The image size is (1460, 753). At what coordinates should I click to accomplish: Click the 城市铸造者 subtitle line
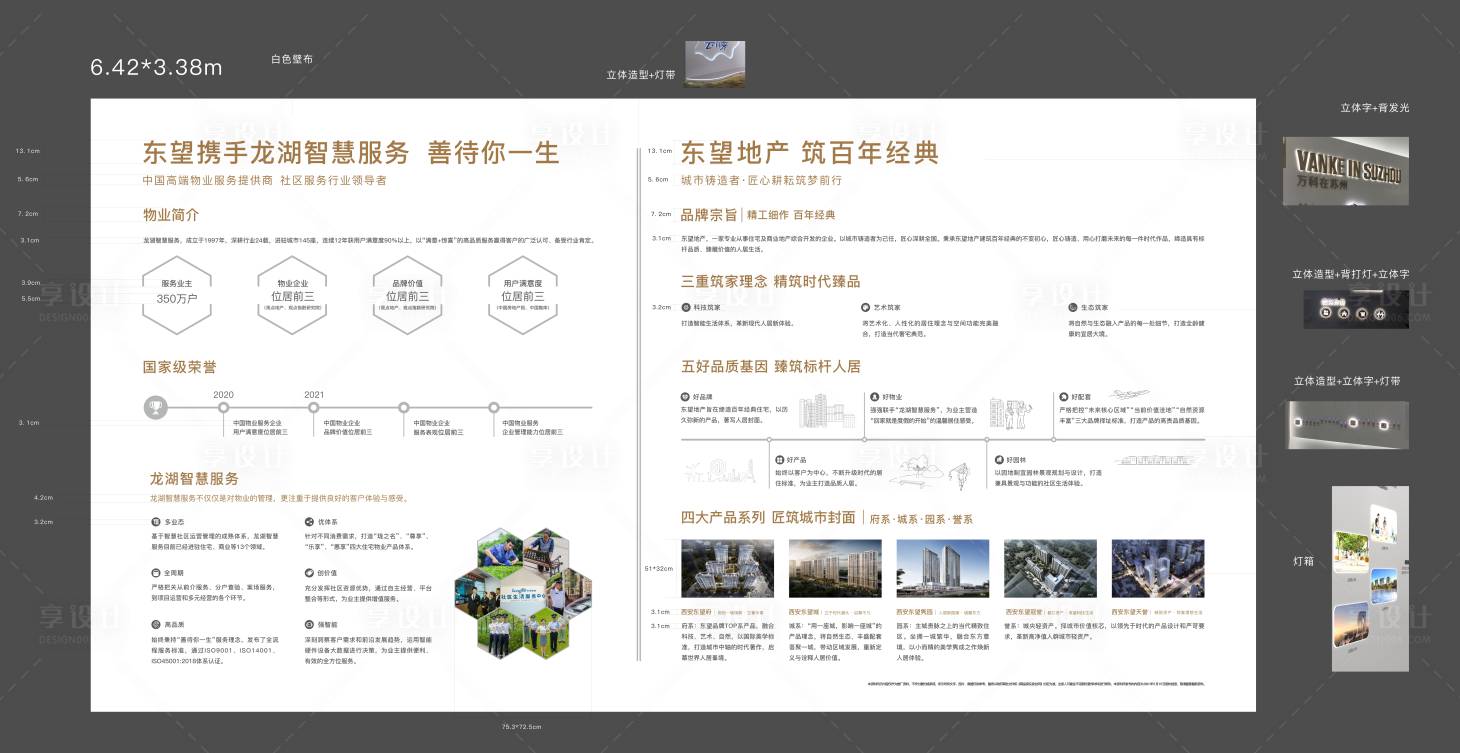point(761,181)
